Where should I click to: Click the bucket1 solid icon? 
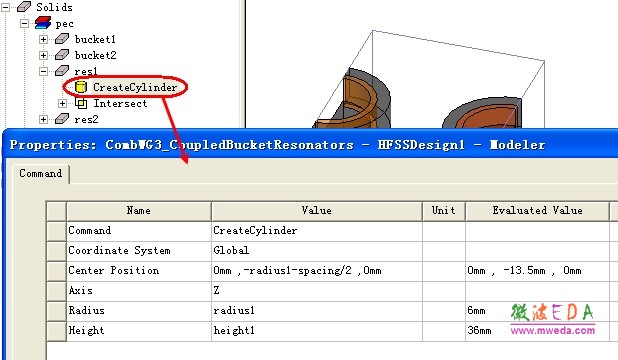[x=62, y=39]
